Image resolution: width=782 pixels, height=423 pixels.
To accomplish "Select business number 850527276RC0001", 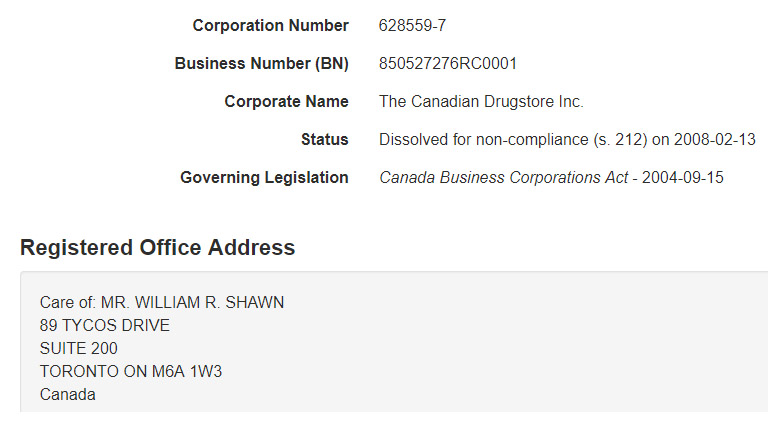I will click(447, 63).
